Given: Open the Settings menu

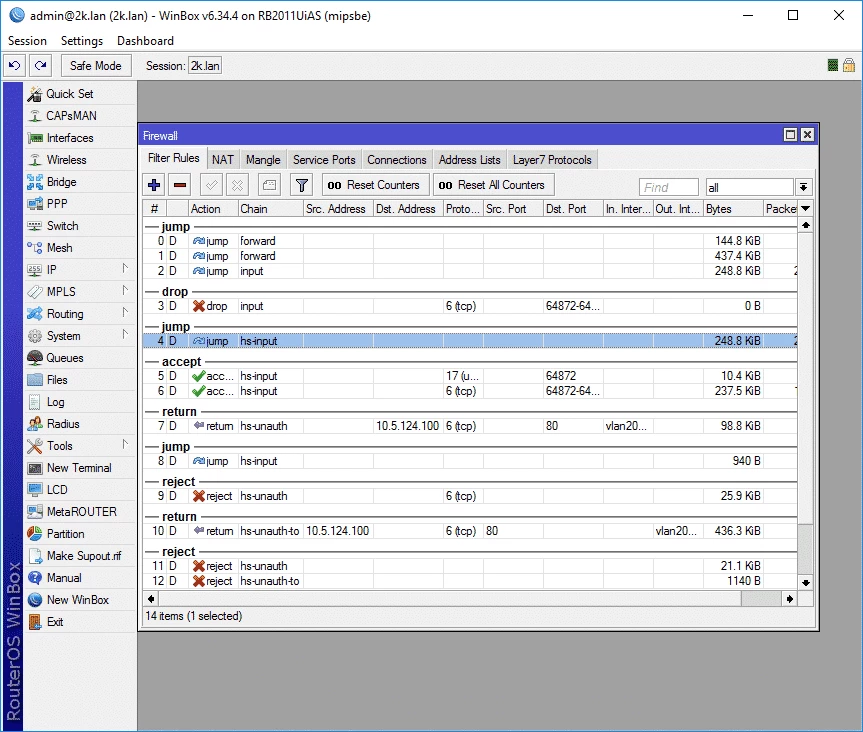Looking at the screenshot, I should tap(81, 41).
